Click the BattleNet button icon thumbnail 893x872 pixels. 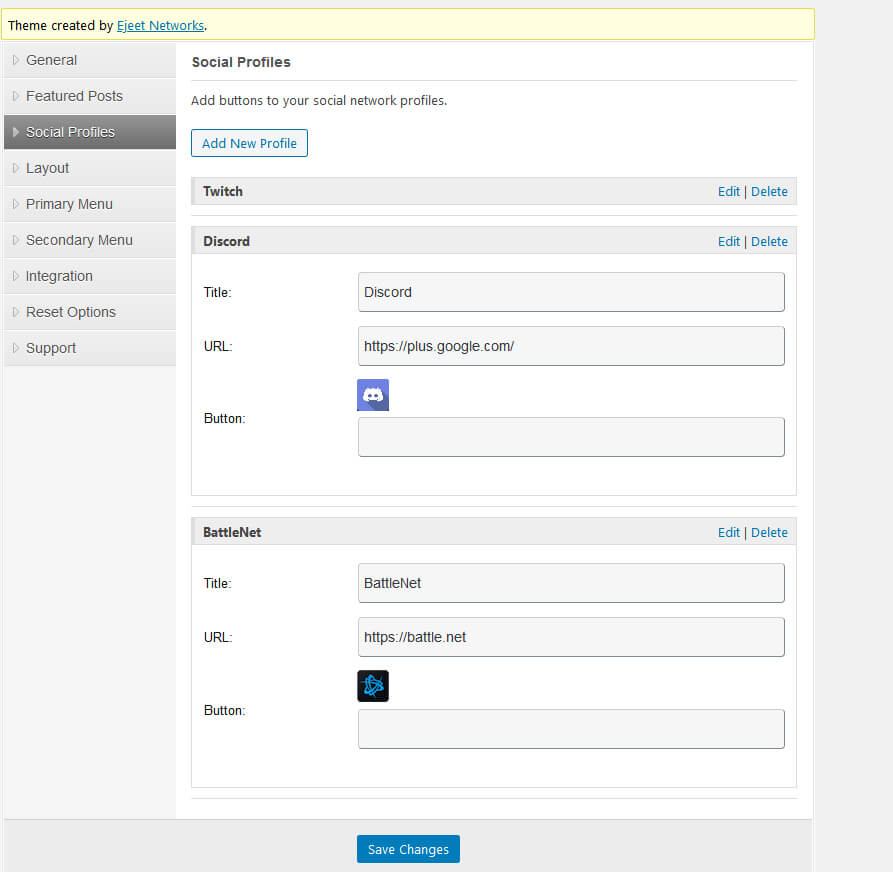point(372,686)
